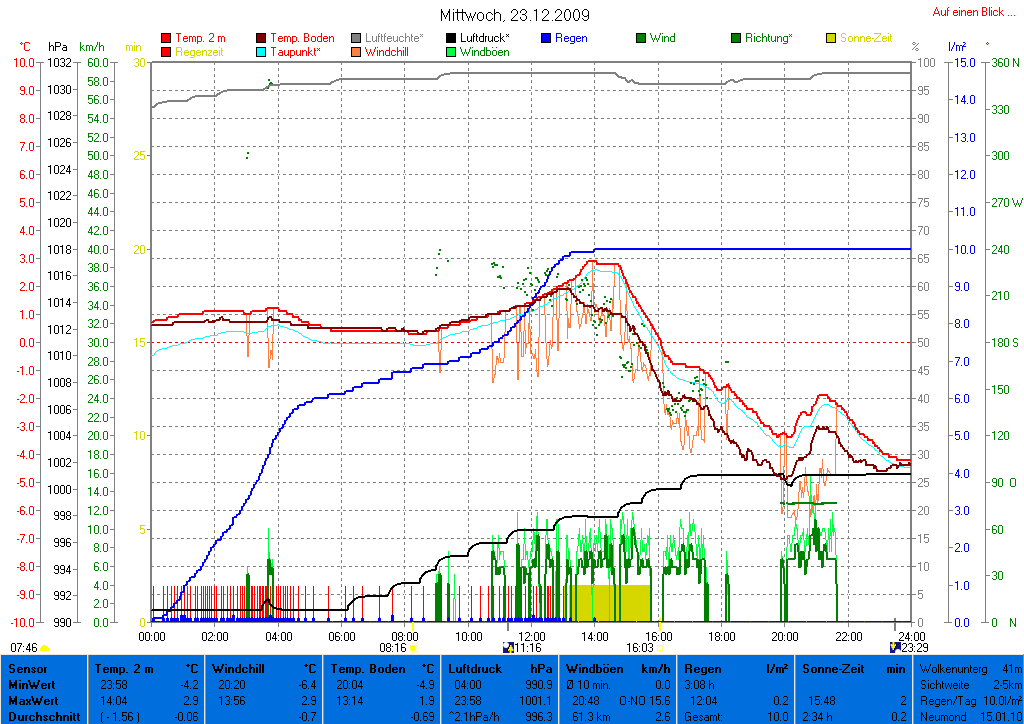
Task: Click the black Luftdruck legend square
Action: tap(451, 38)
